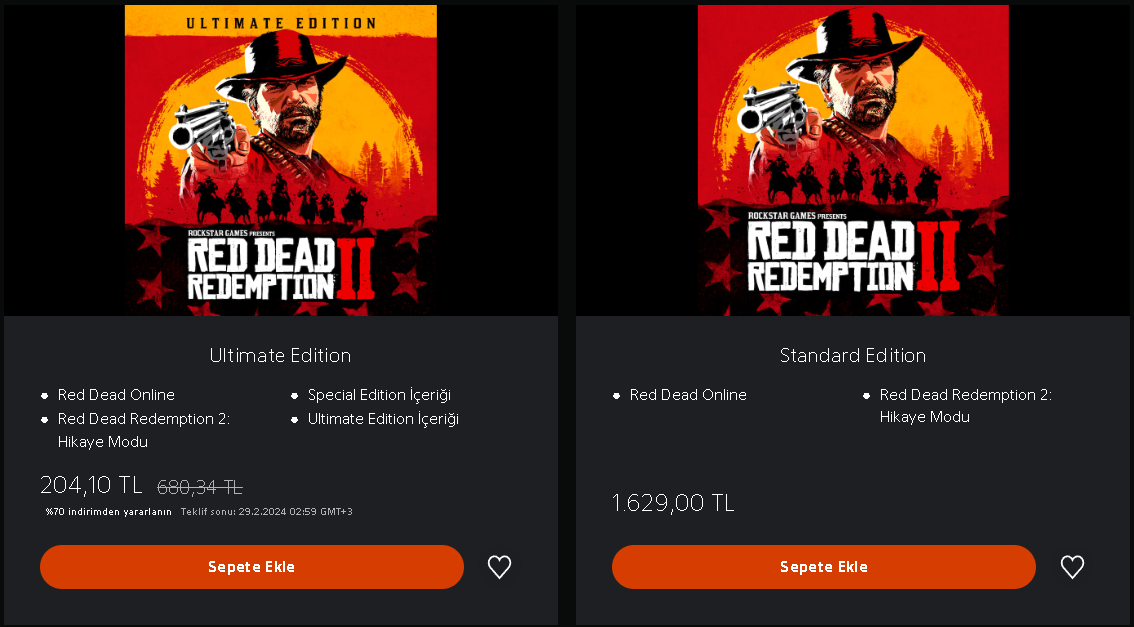Click Hikaye Modu item under Standard Edition
Screen dimensions: 1134x627
pos(965,406)
